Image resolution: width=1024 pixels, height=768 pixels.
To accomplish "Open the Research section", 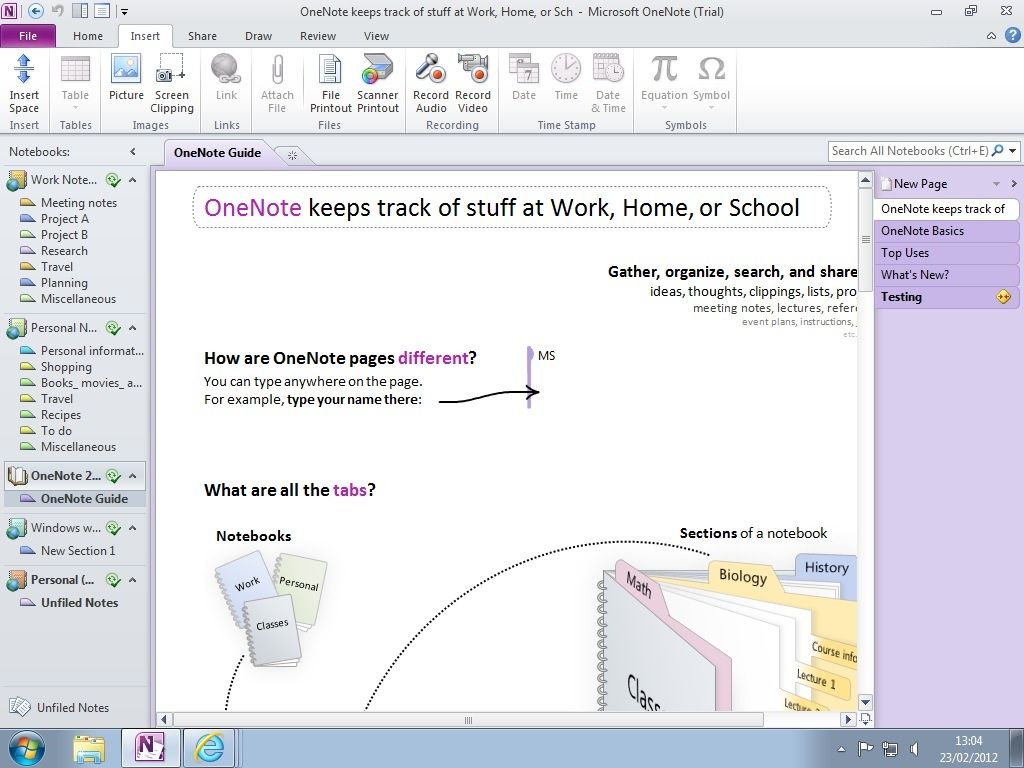I will coord(54,251).
